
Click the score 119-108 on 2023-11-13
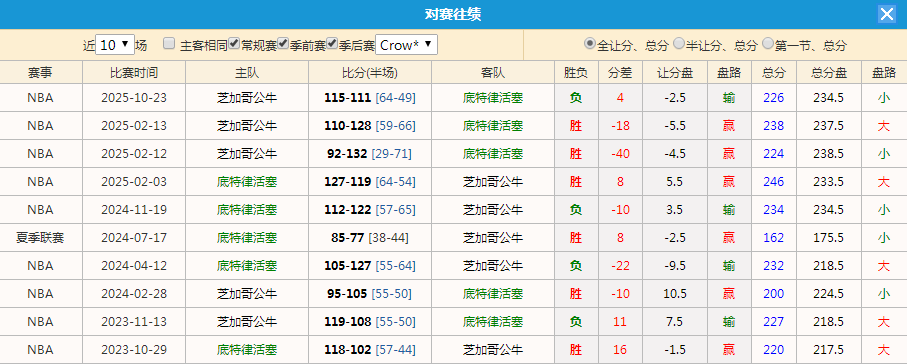tap(347, 321)
